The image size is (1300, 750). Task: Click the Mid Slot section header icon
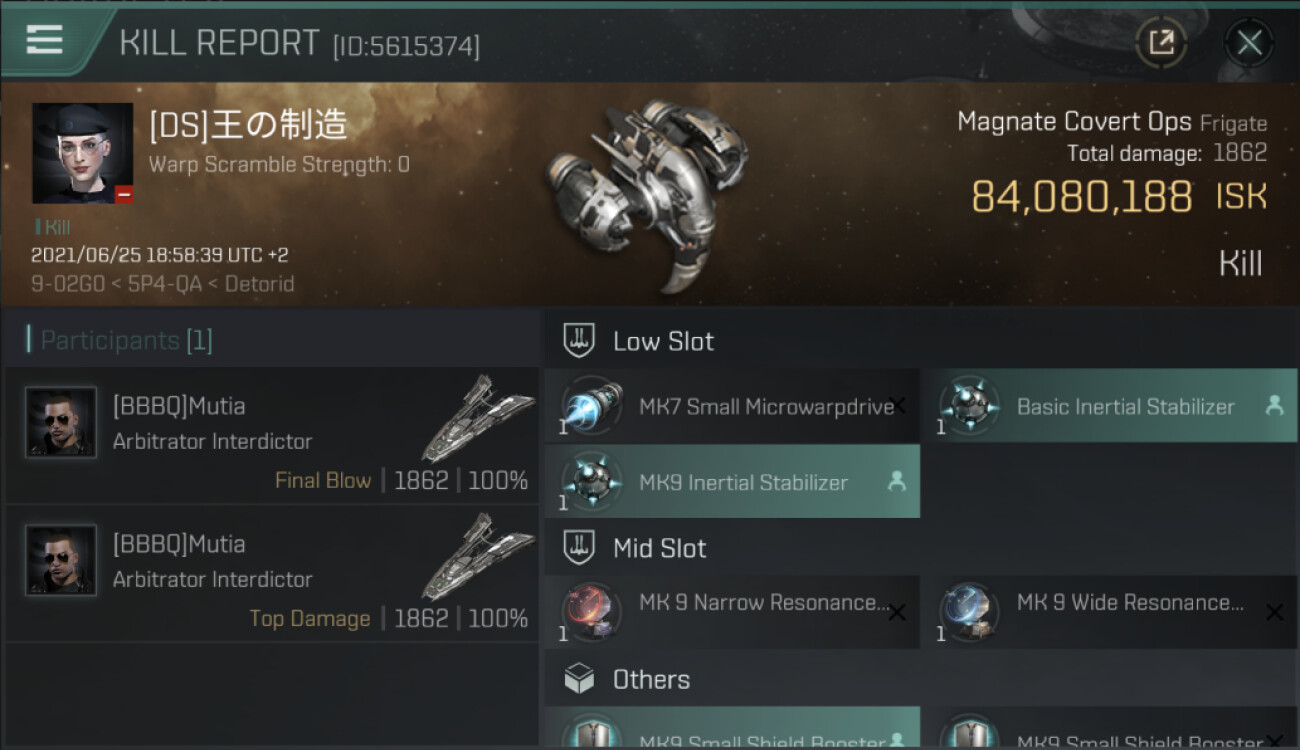(580, 548)
